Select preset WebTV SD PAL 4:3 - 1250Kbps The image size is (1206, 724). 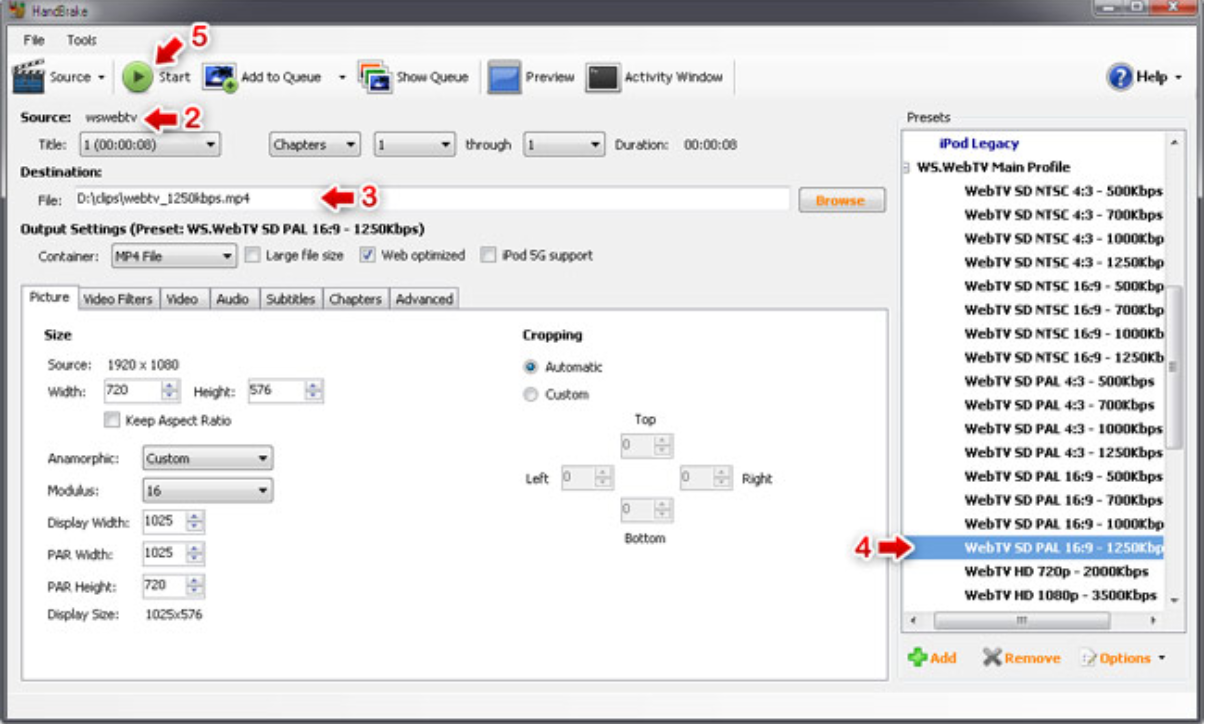pyautogui.click(x=1063, y=453)
